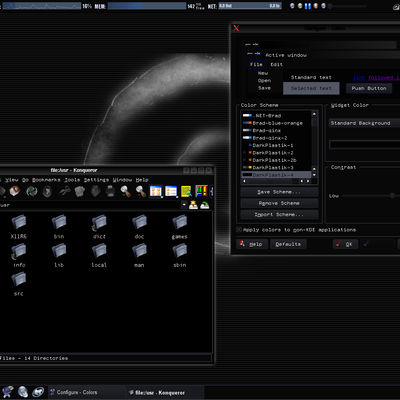Open the bin folder
Viewport: 400px width, 400px height.
[x=59, y=227]
